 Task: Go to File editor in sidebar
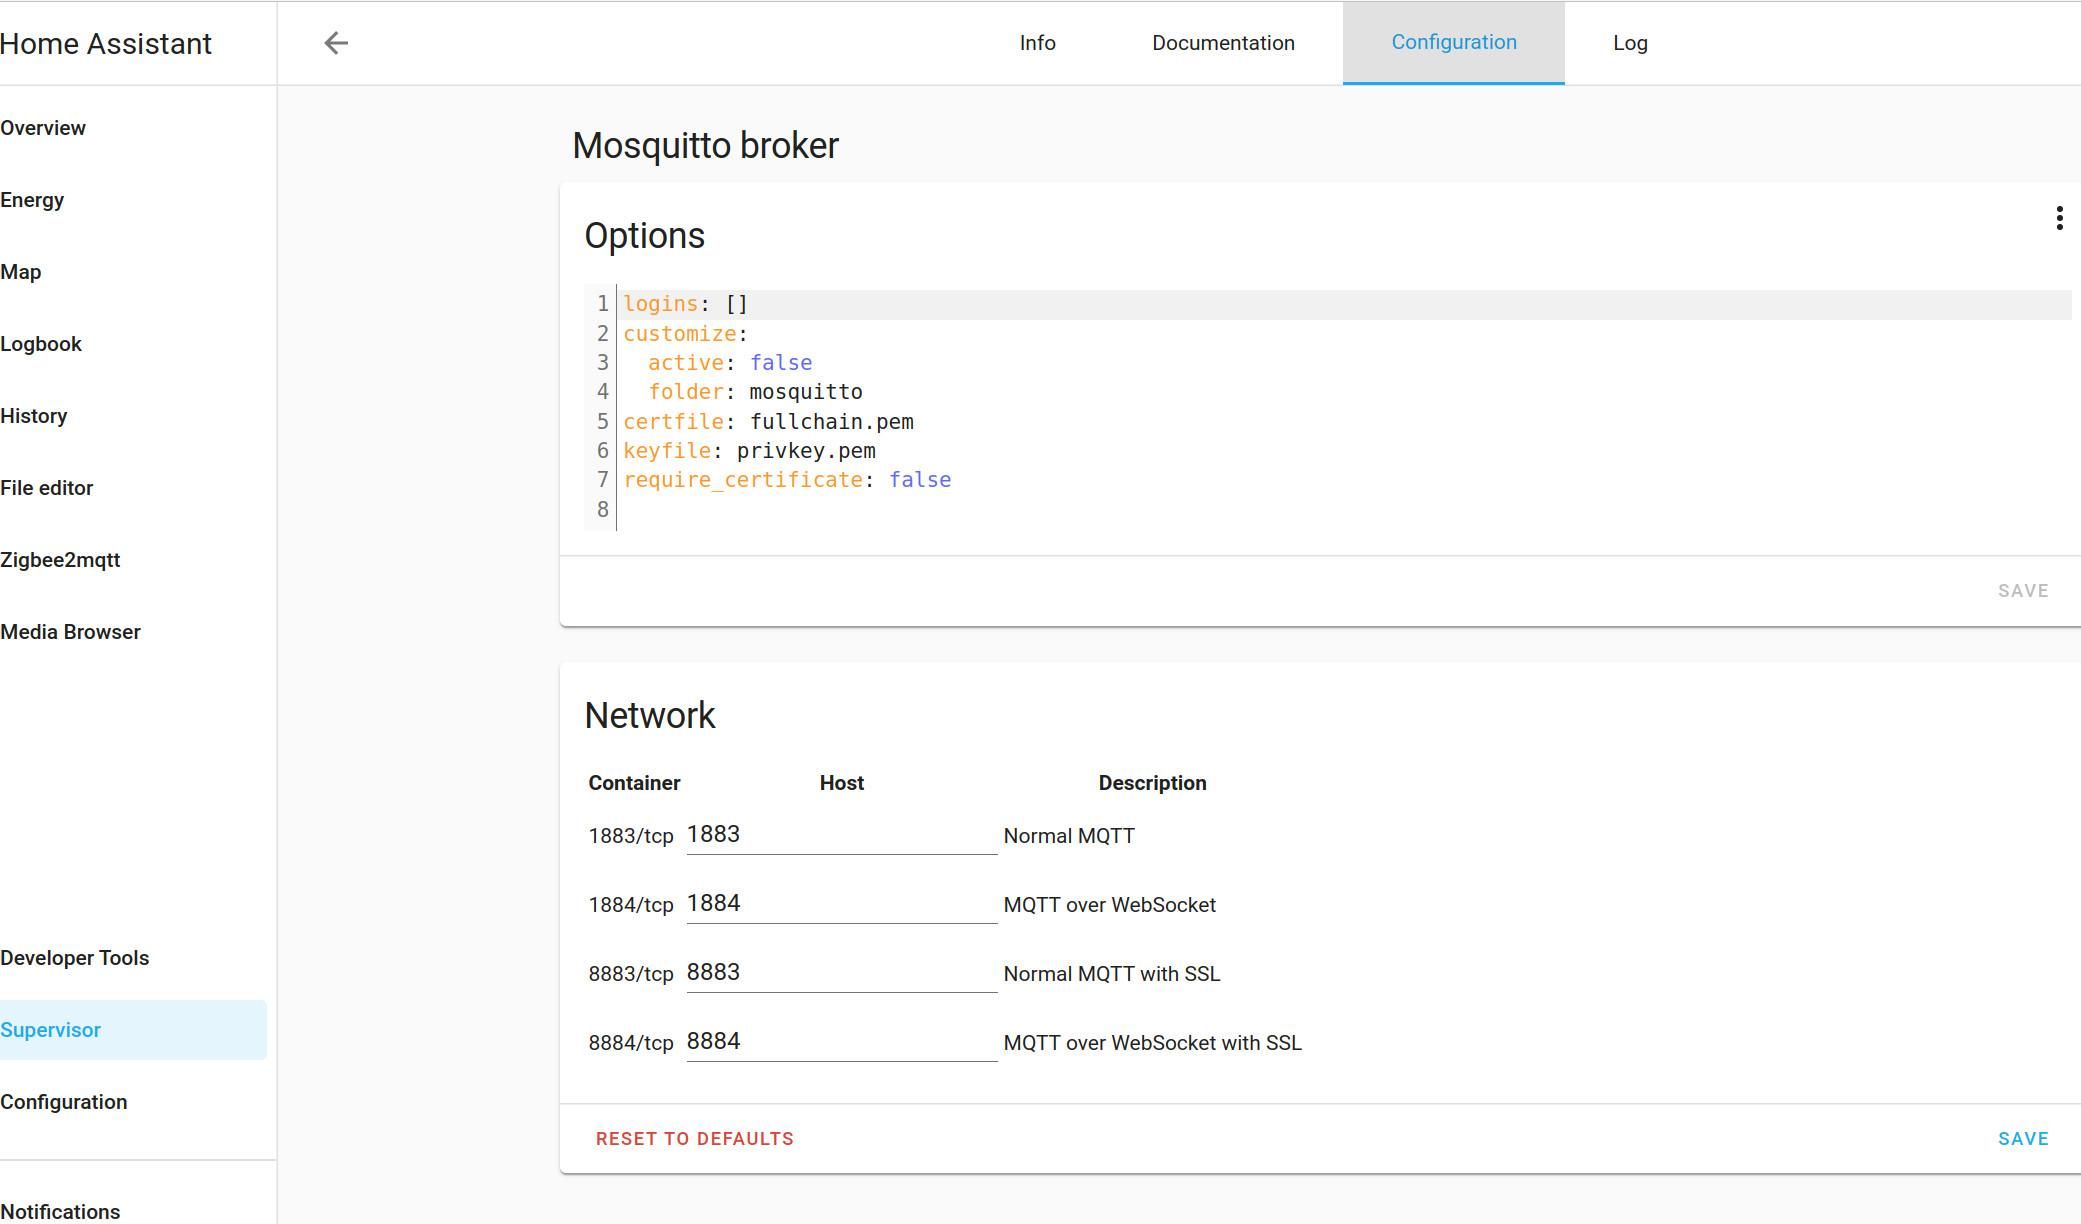(x=47, y=488)
